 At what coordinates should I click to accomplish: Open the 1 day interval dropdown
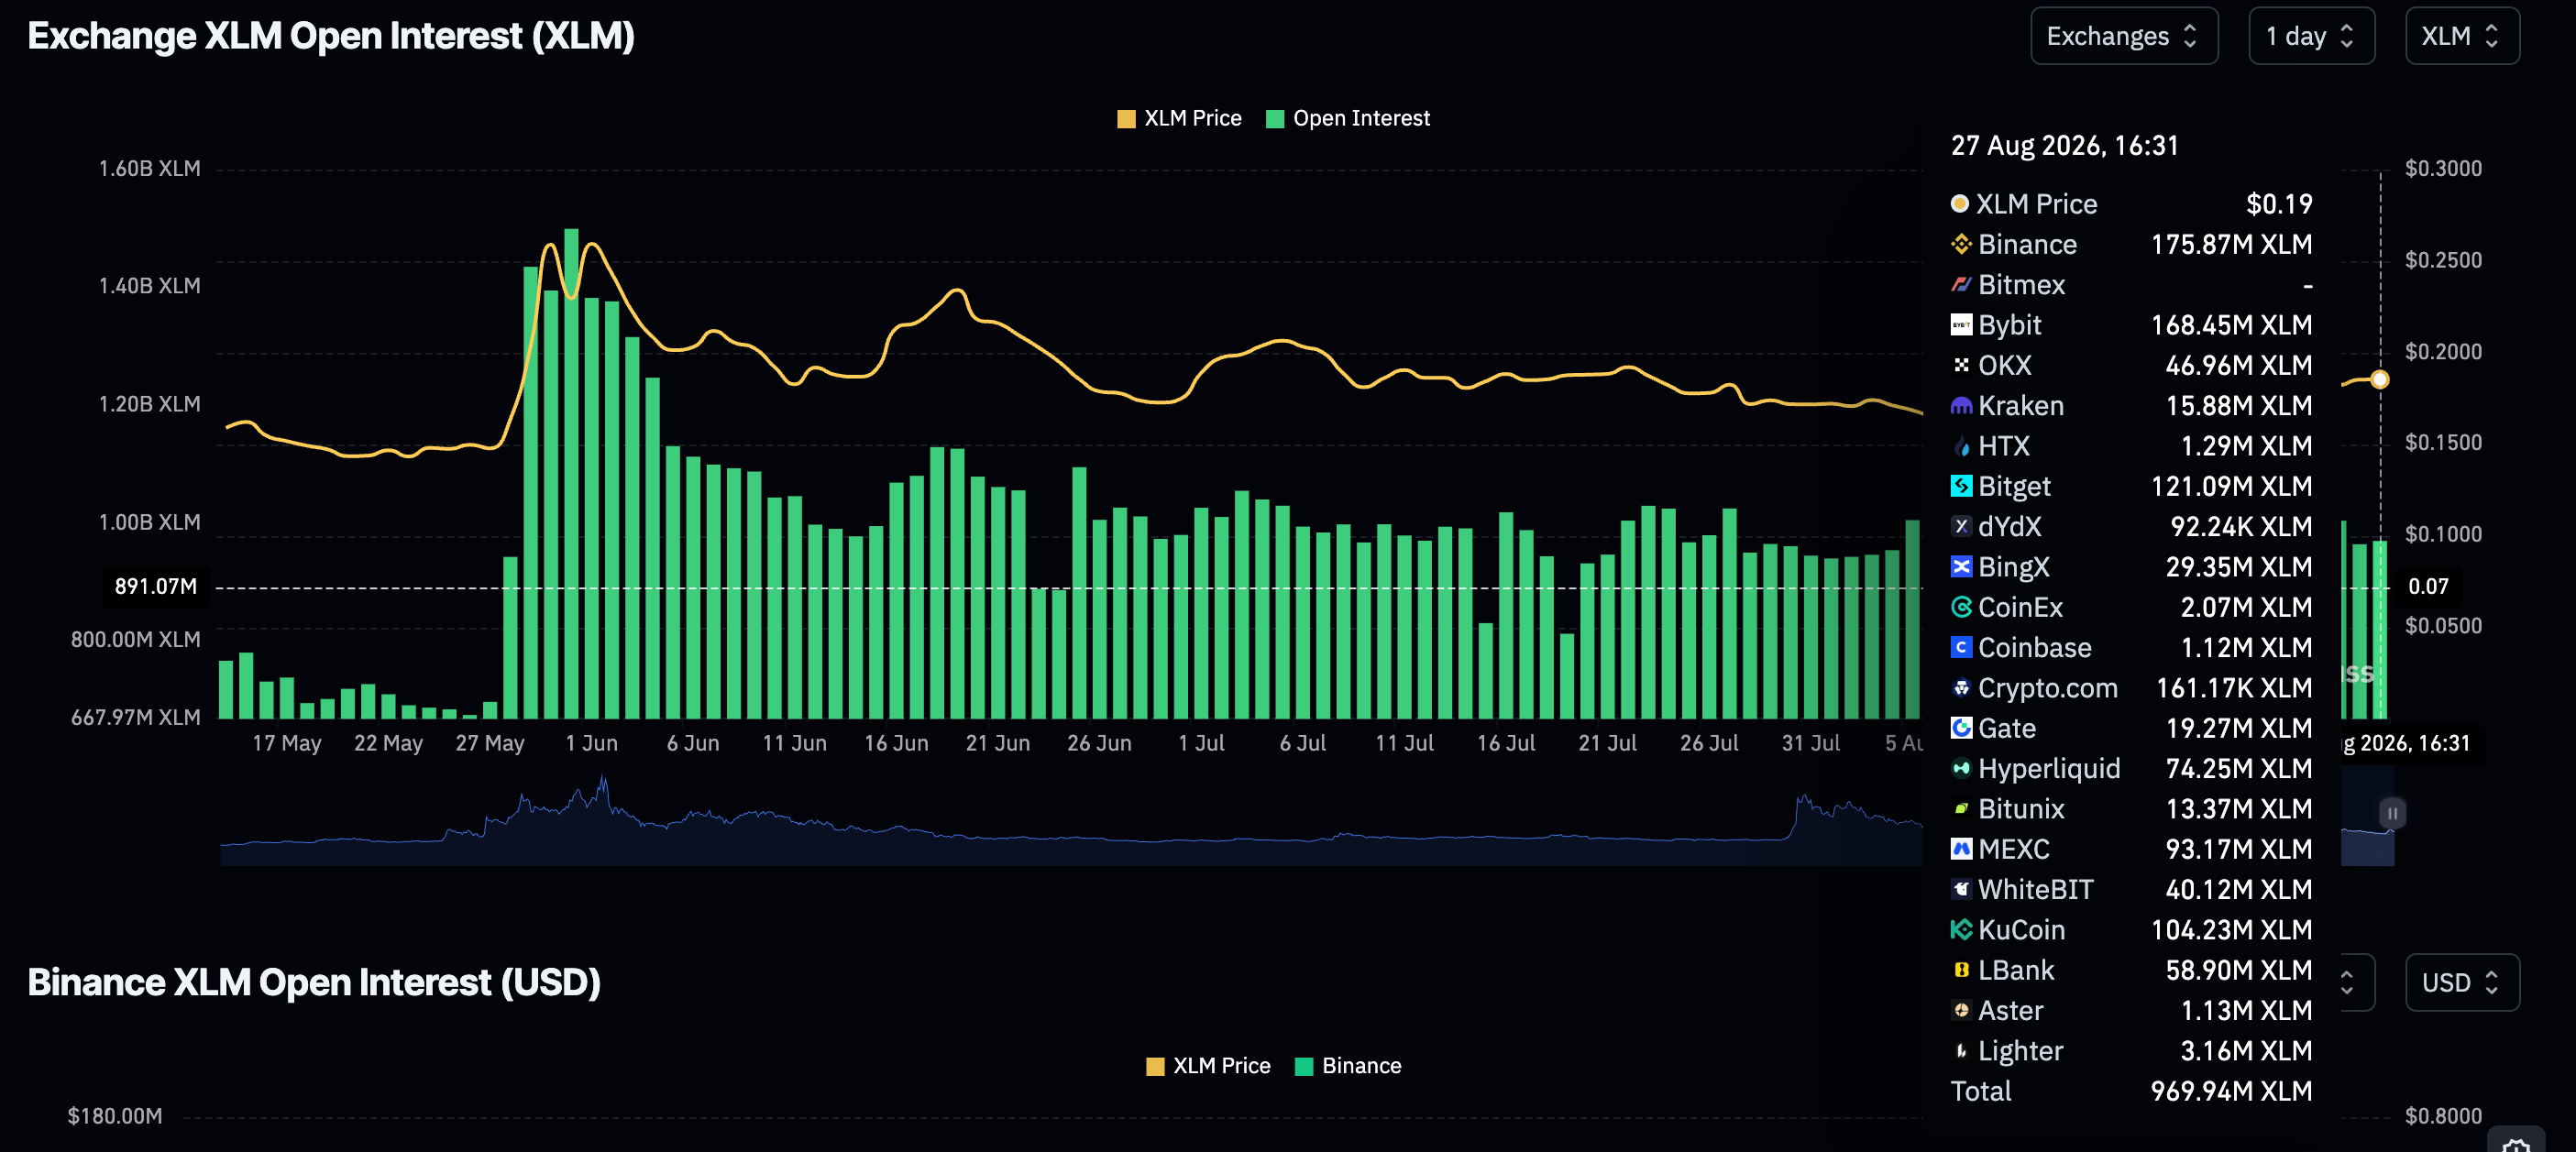[x=2310, y=36]
